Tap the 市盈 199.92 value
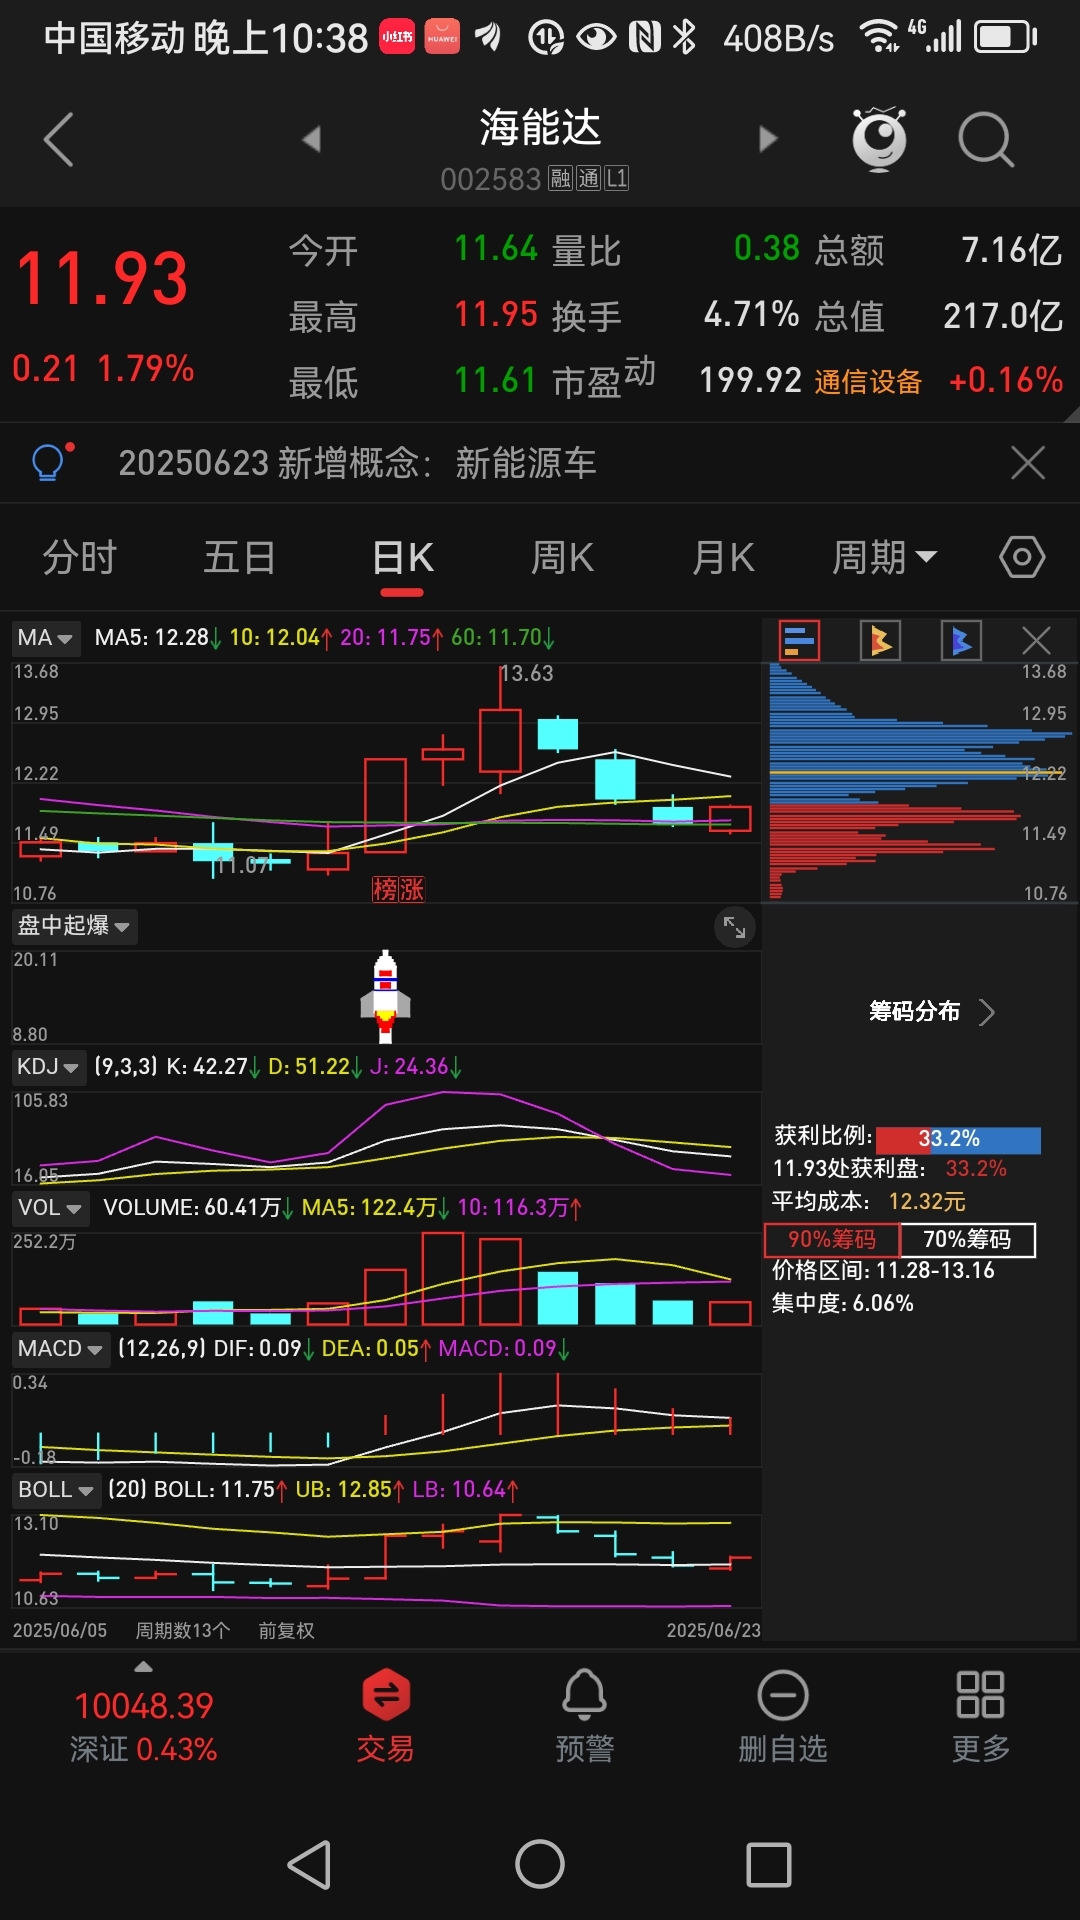 [x=750, y=380]
